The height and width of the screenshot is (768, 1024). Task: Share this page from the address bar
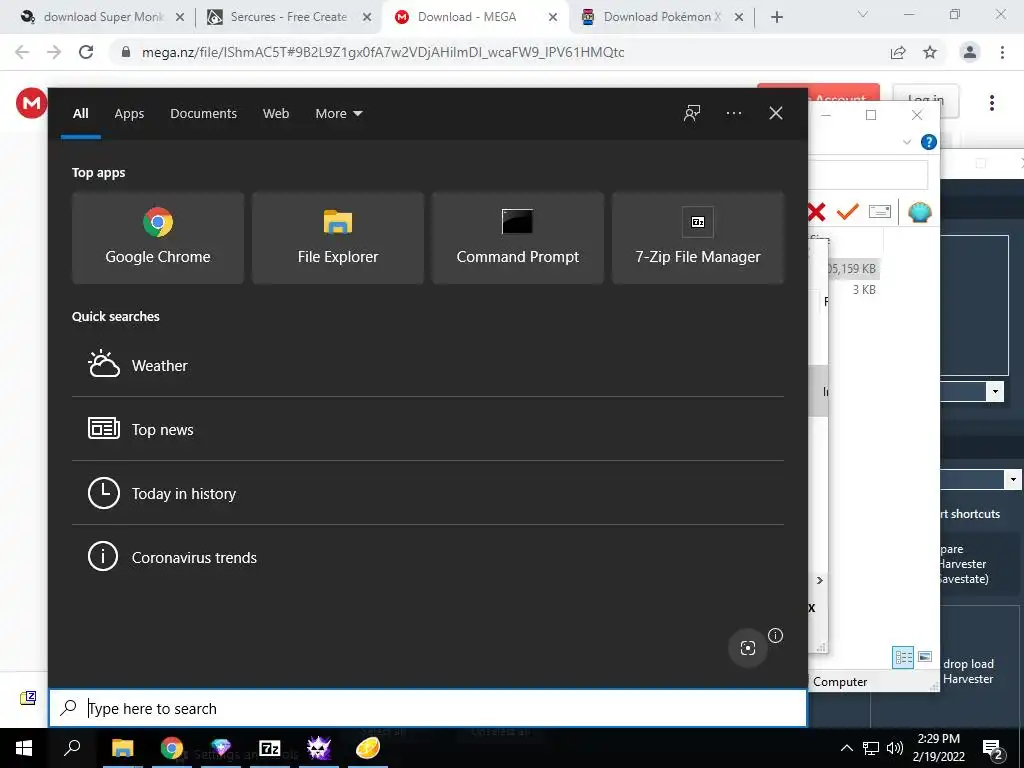point(898,52)
